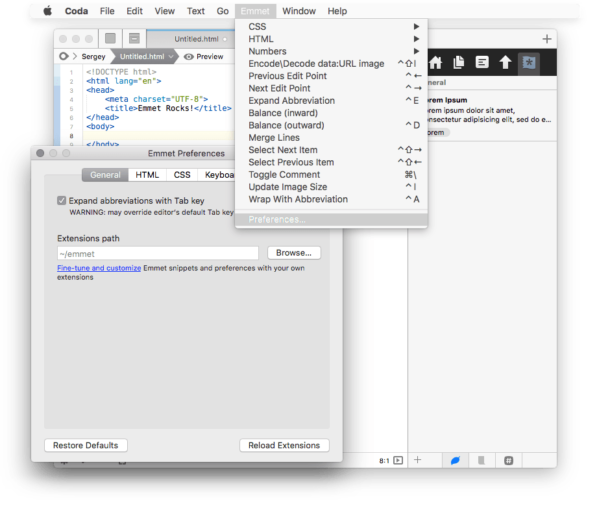610x519 pixels.
Task: Select the Lorem Ipsum clip entry
Action: (492, 118)
